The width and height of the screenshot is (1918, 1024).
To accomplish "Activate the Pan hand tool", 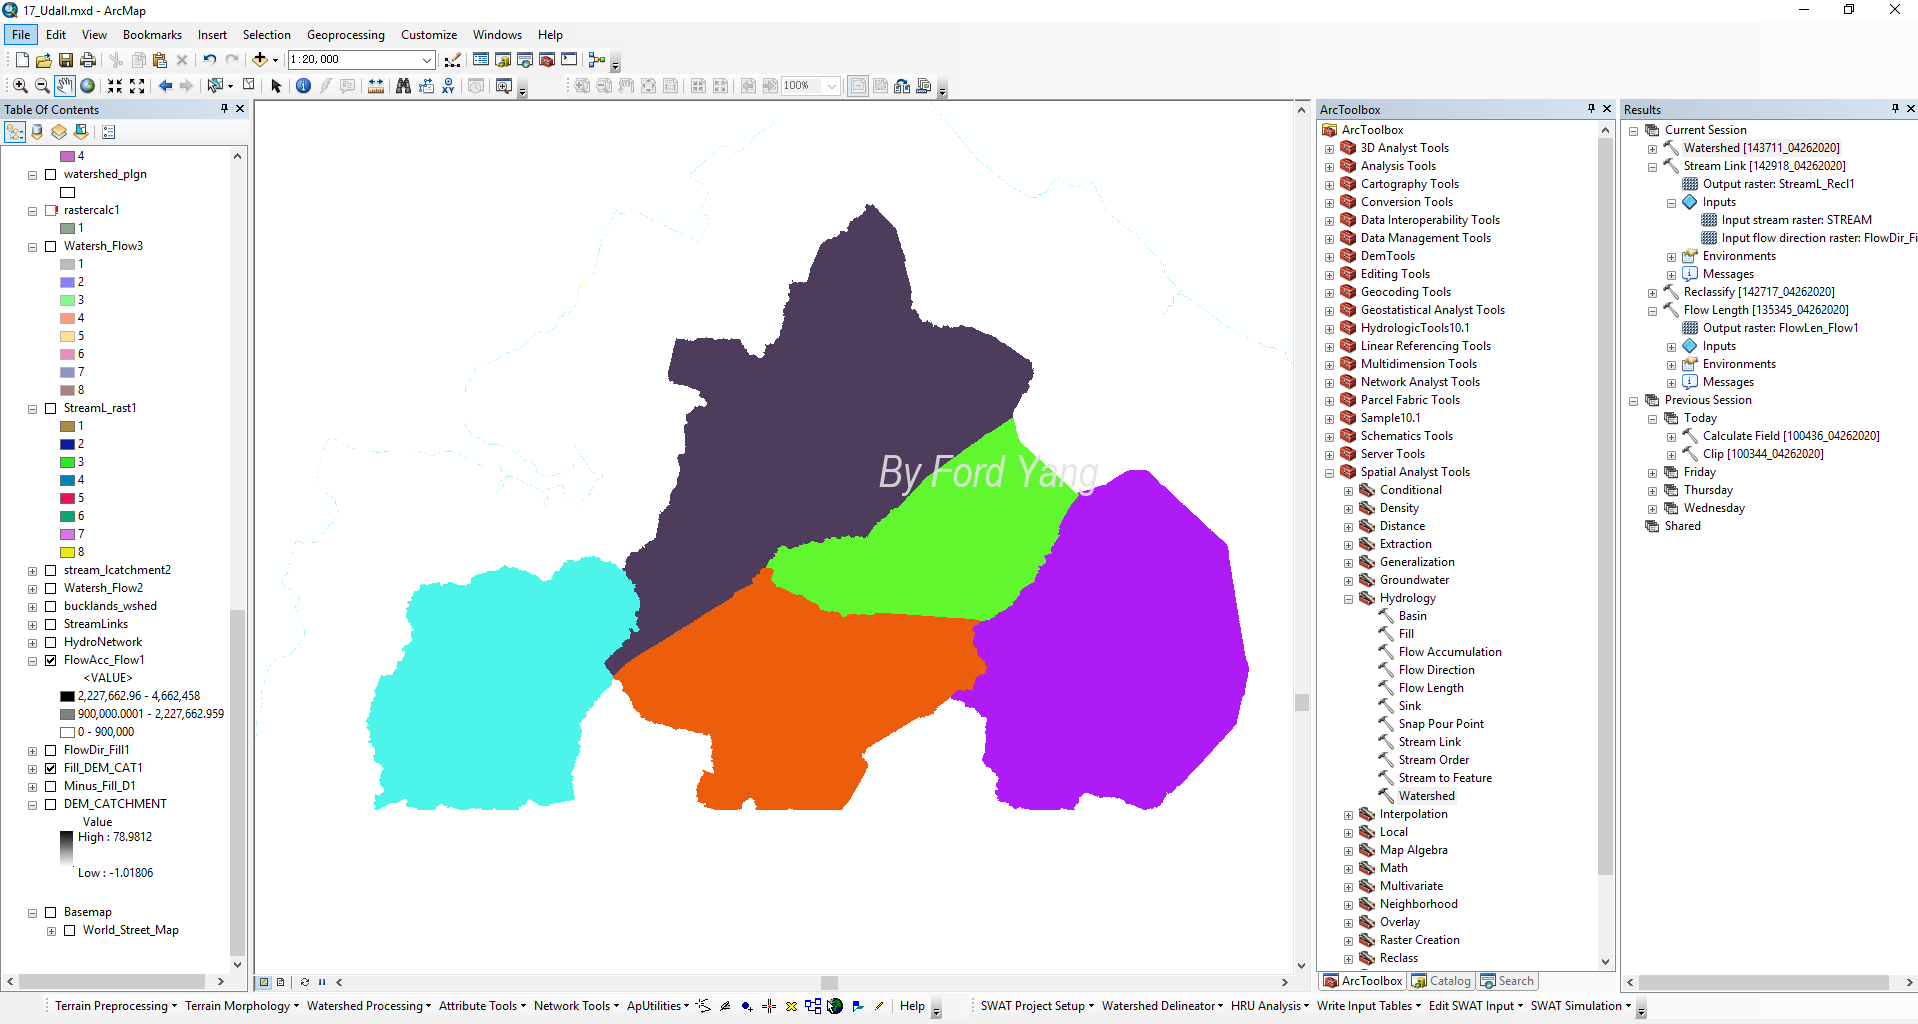I will tap(65, 86).
